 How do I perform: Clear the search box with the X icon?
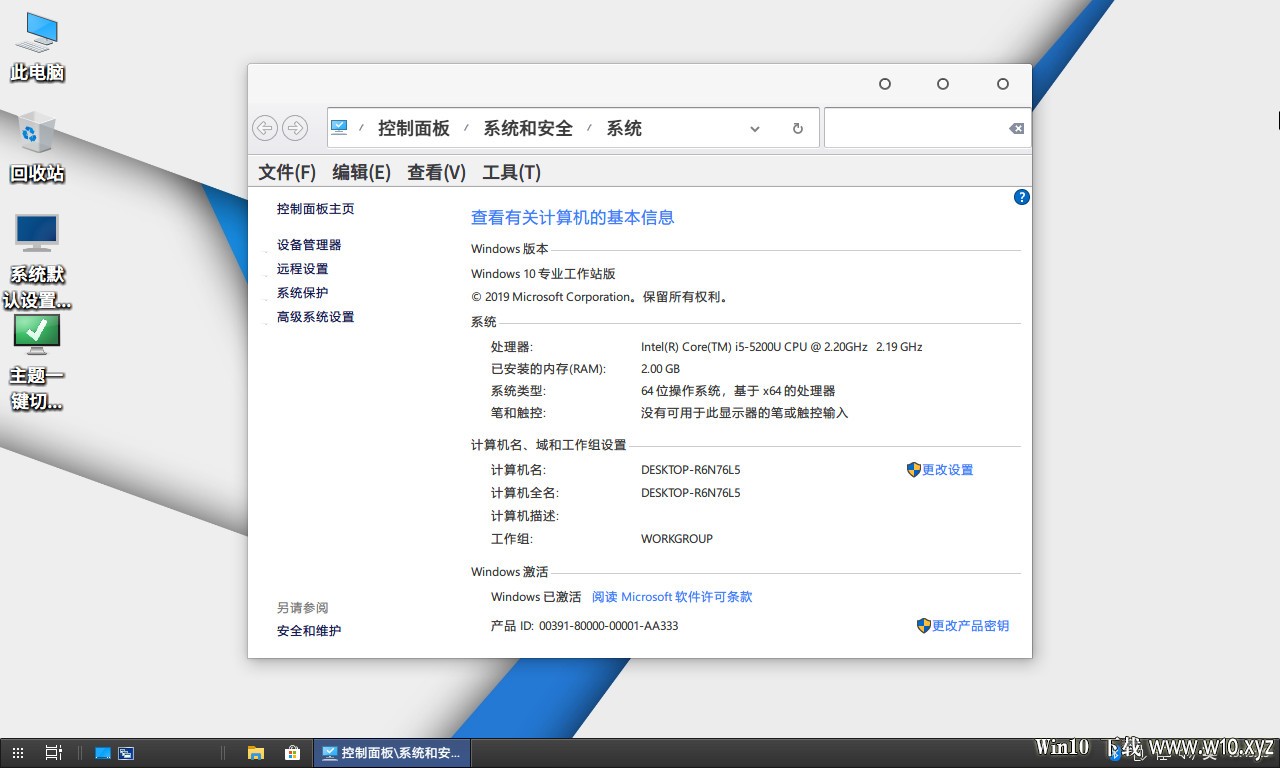click(x=1016, y=128)
